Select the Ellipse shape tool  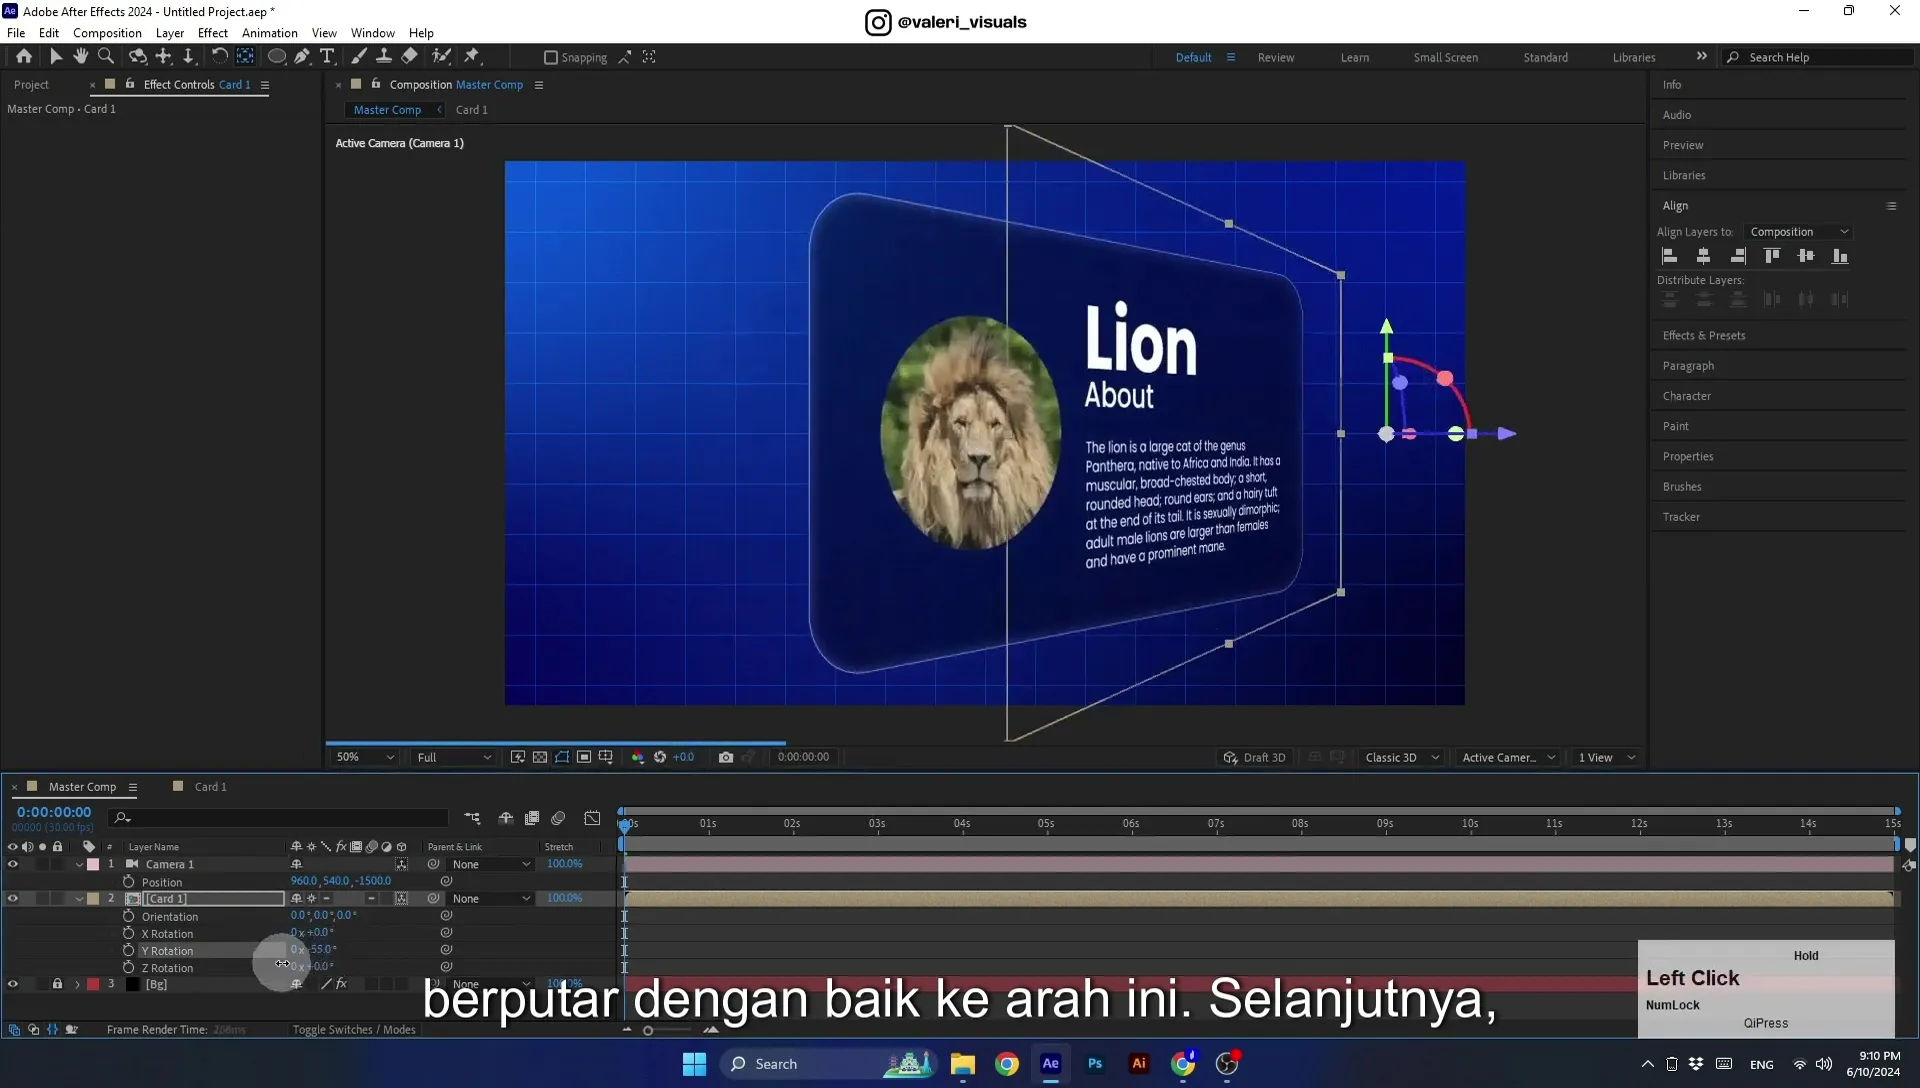point(277,57)
